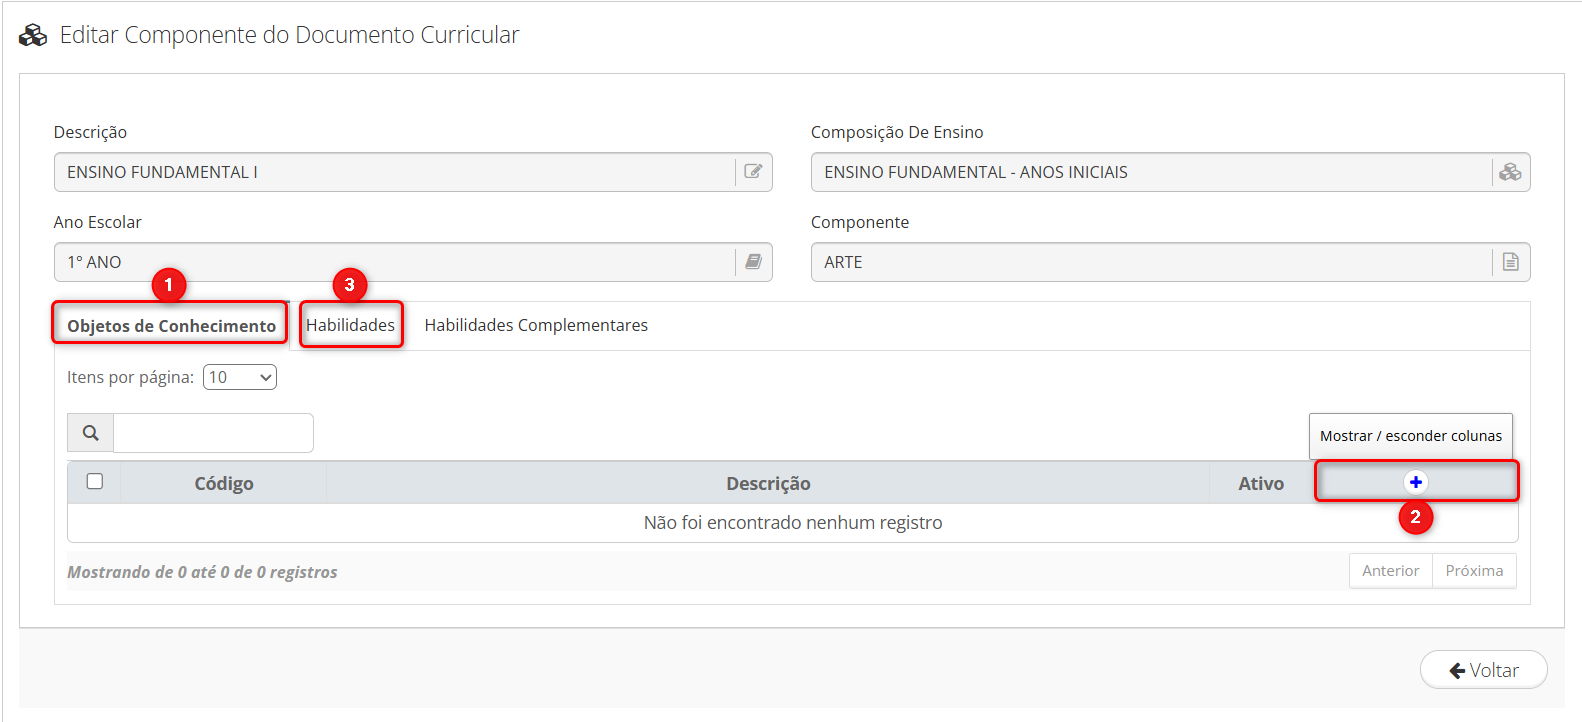
Task: Click the book icon in Ano Escolar field
Action: coord(753,262)
